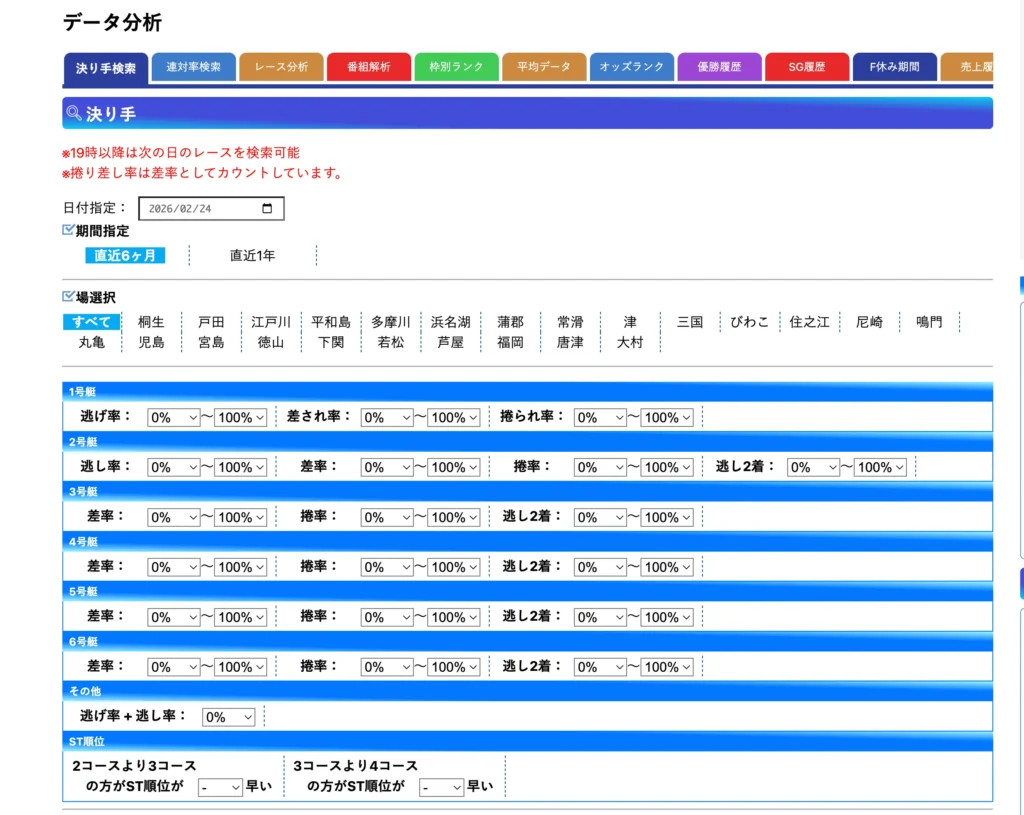Switch to the SG履歴 tab
Image resolution: width=1024 pixels, height=815 pixels.
pos(806,66)
